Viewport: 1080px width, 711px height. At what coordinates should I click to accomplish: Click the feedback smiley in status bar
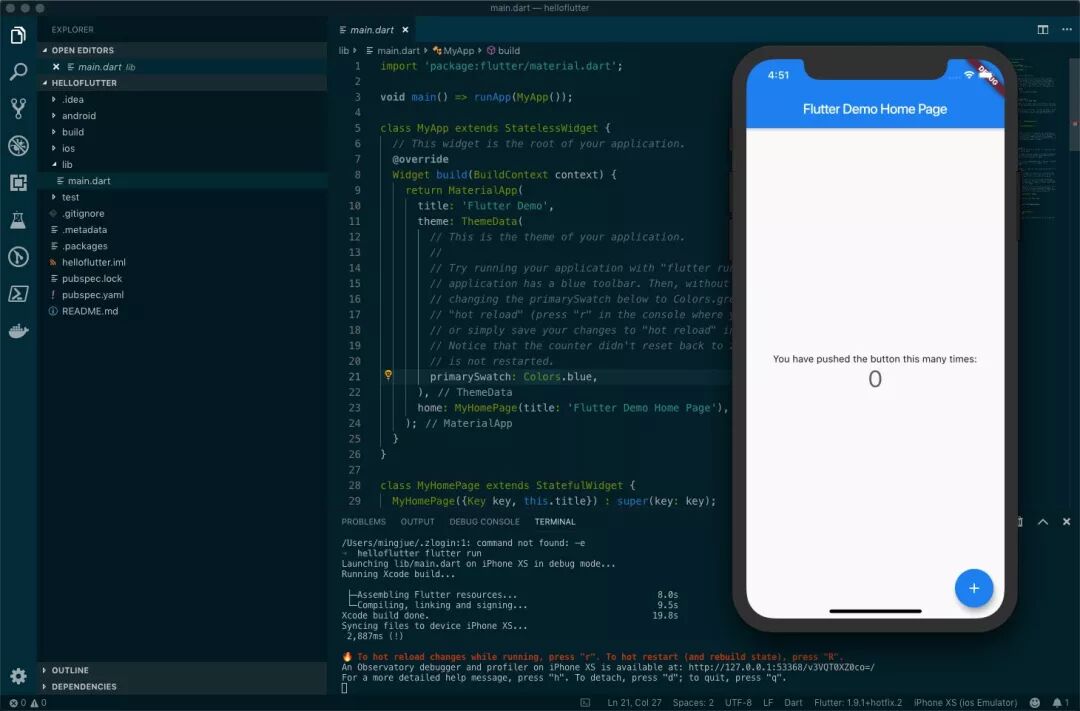tap(1035, 703)
